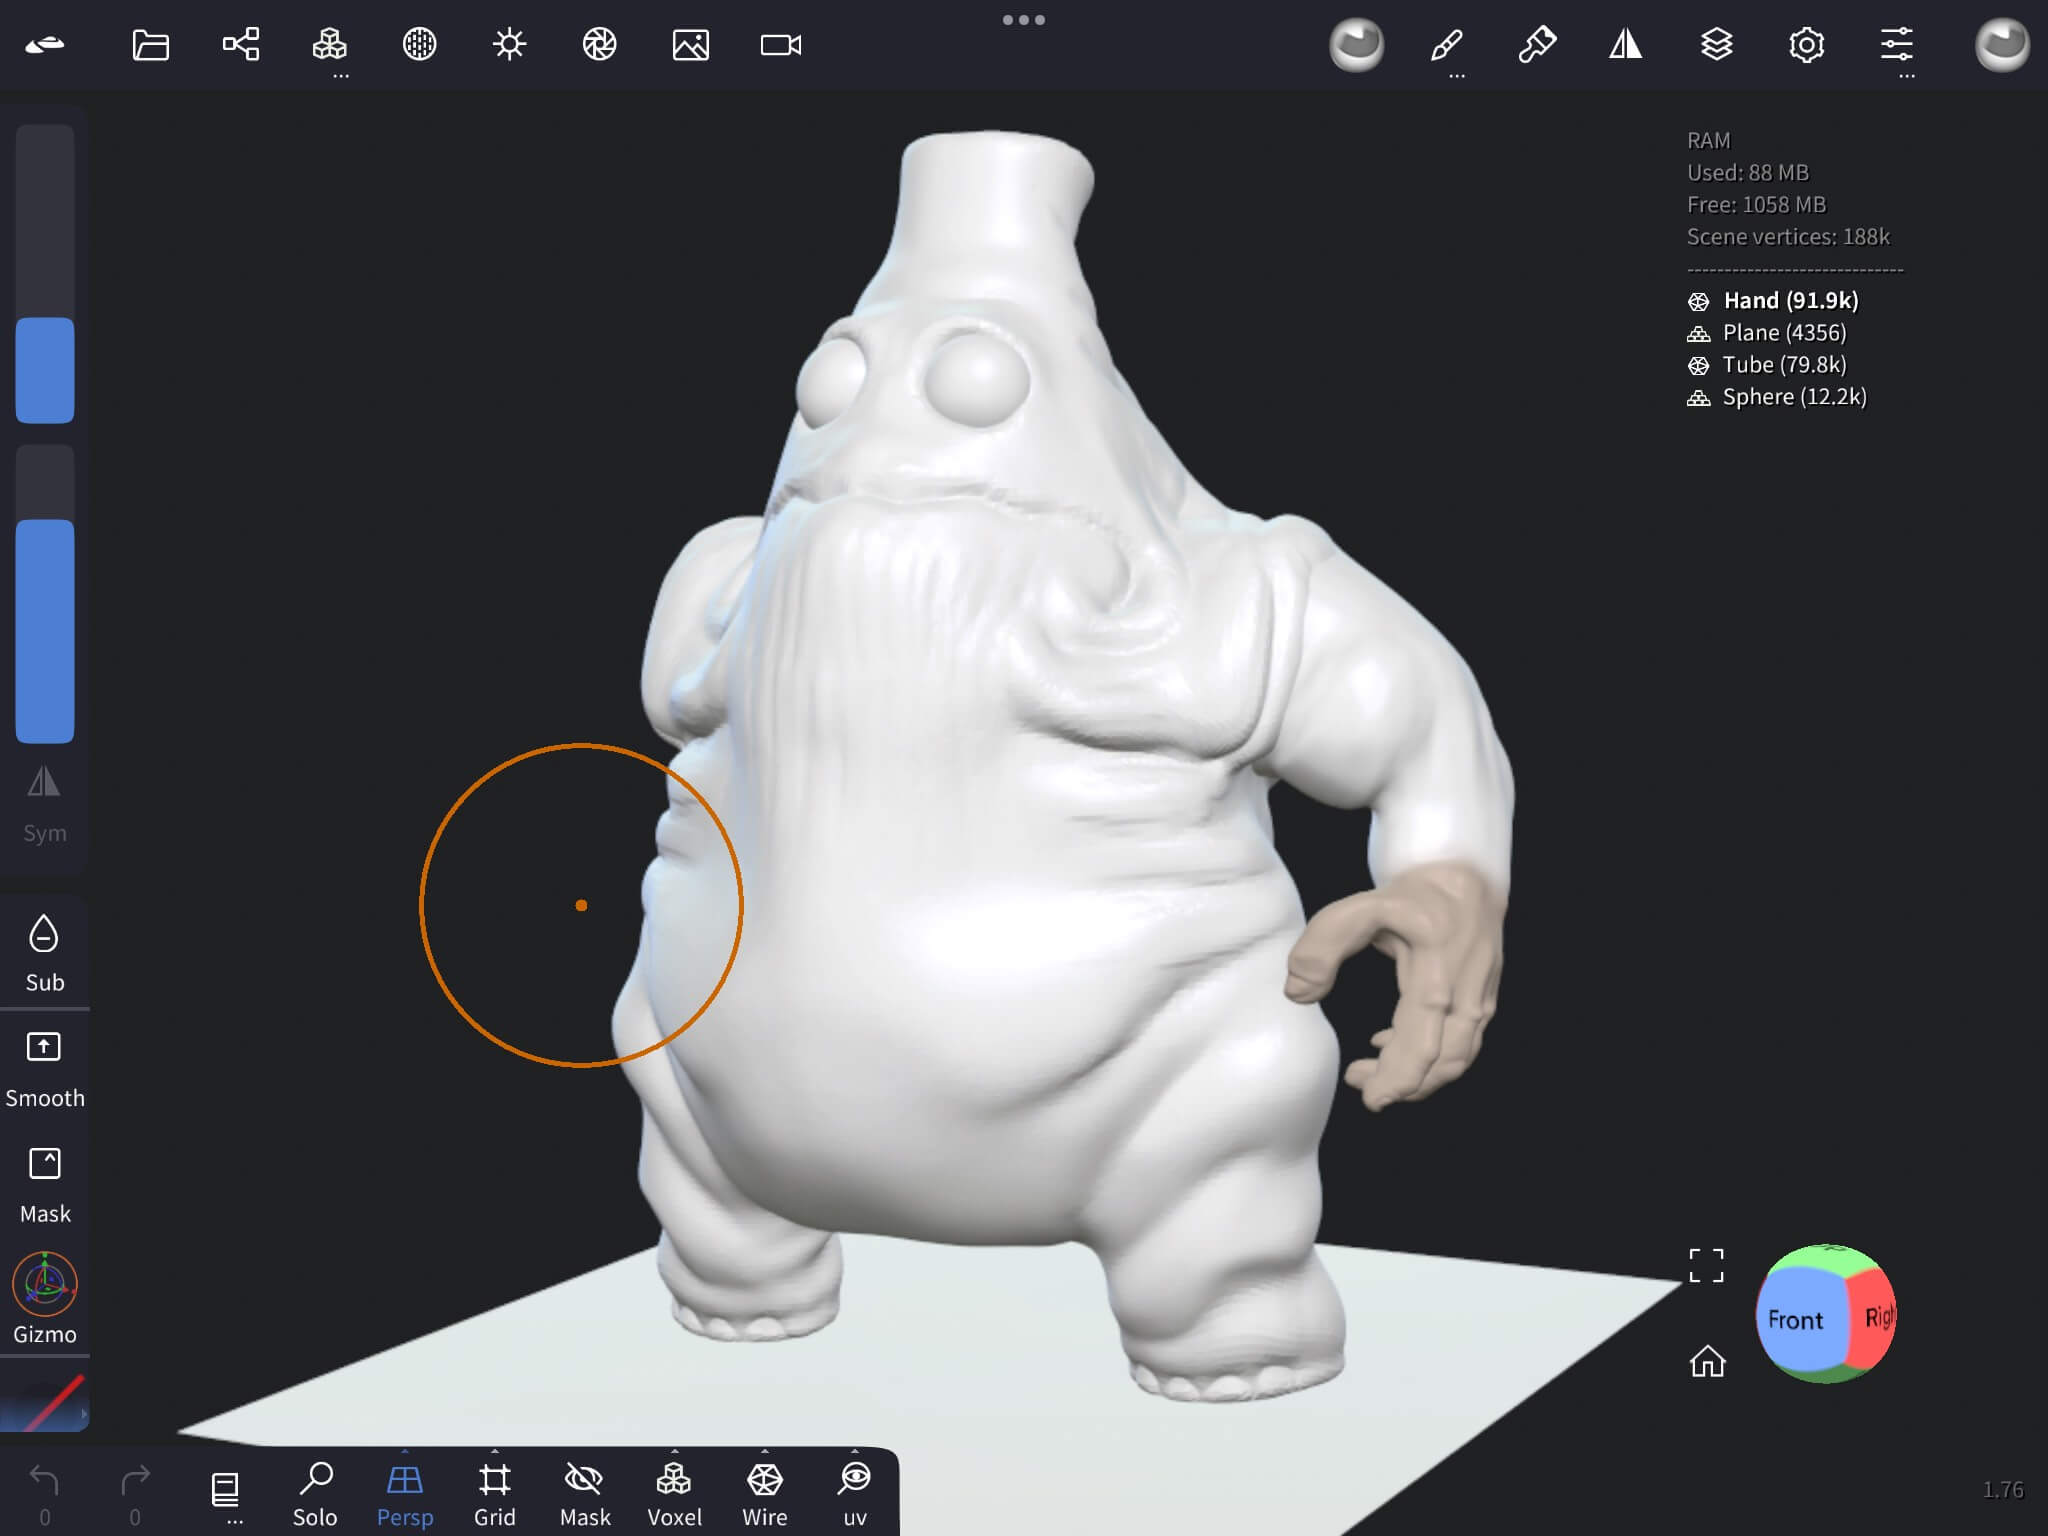2048x1536 pixels.
Task: Toggle the uv display option
Action: tap(855, 1493)
